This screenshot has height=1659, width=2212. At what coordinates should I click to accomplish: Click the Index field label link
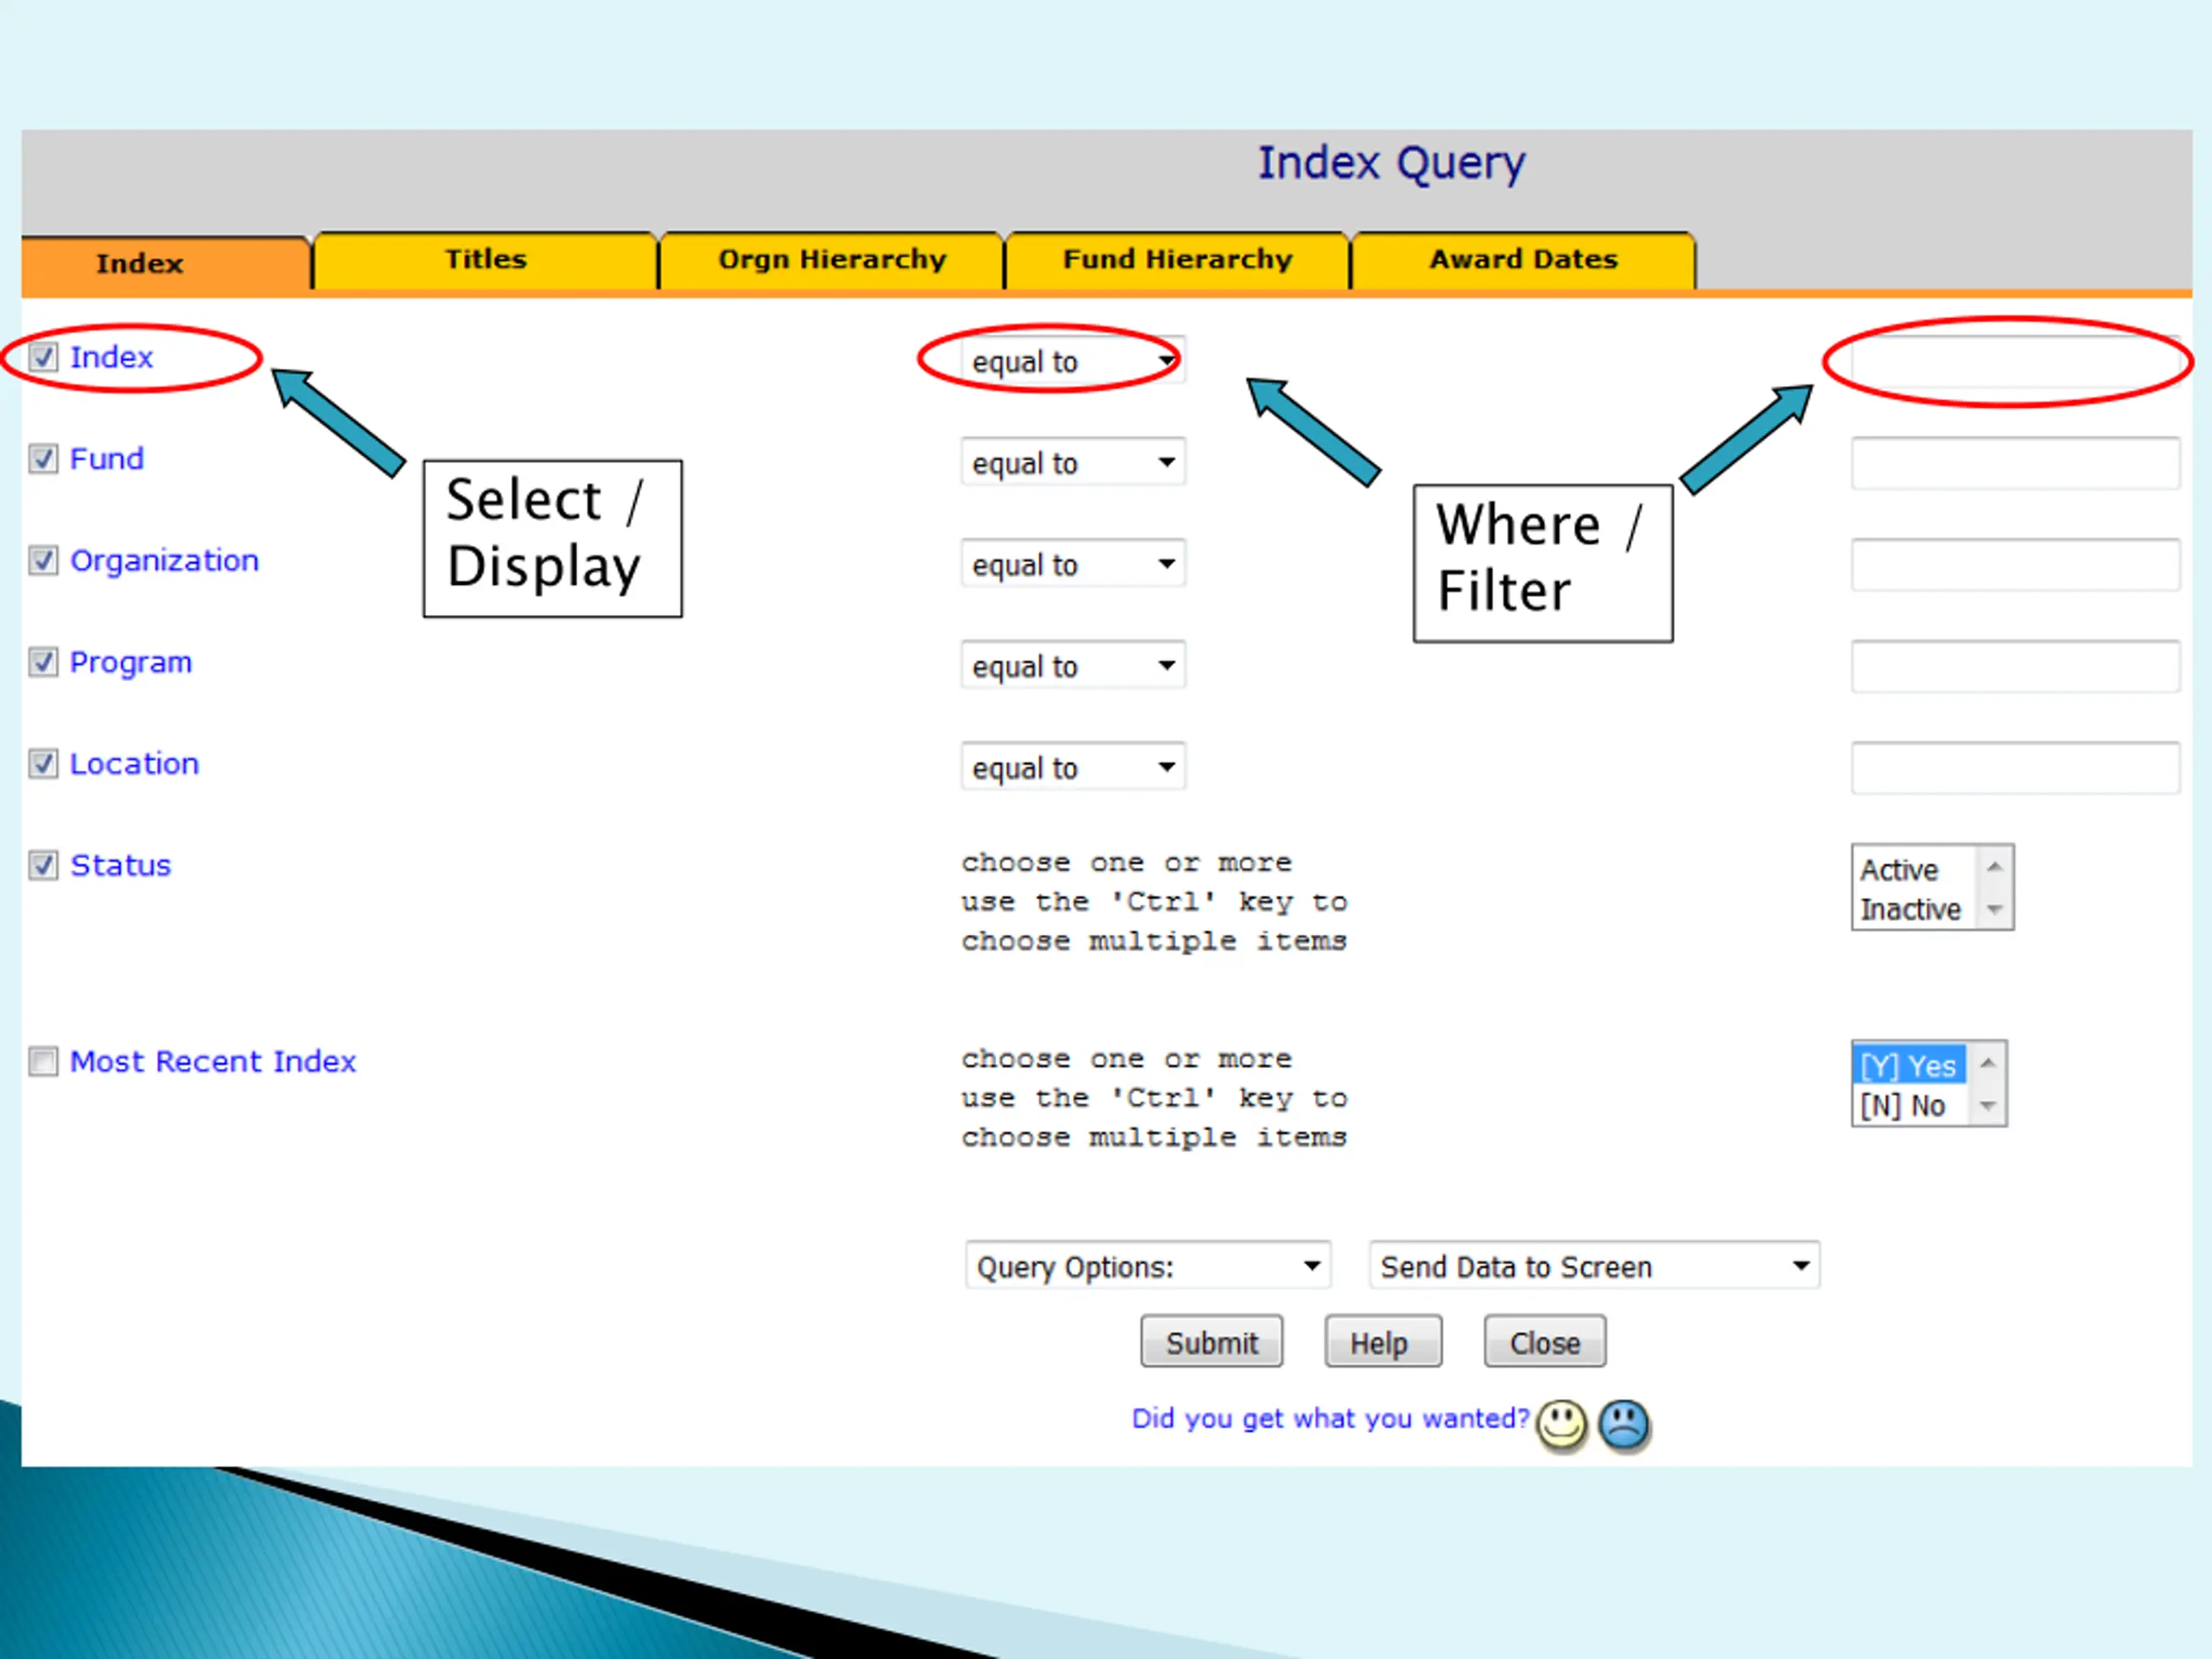[x=111, y=357]
